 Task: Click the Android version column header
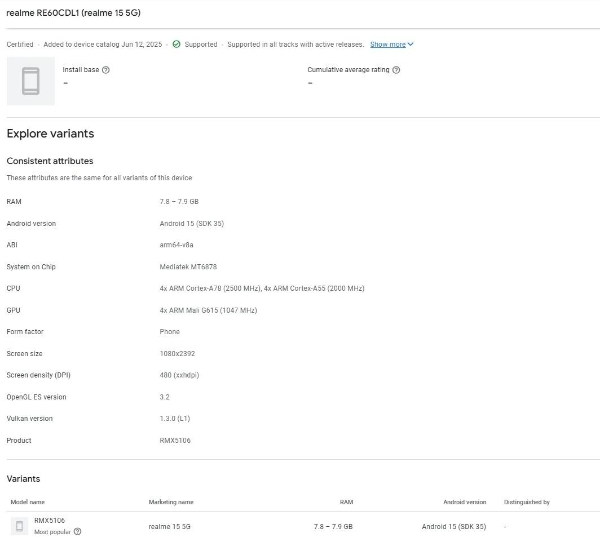click(x=465, y=502)
